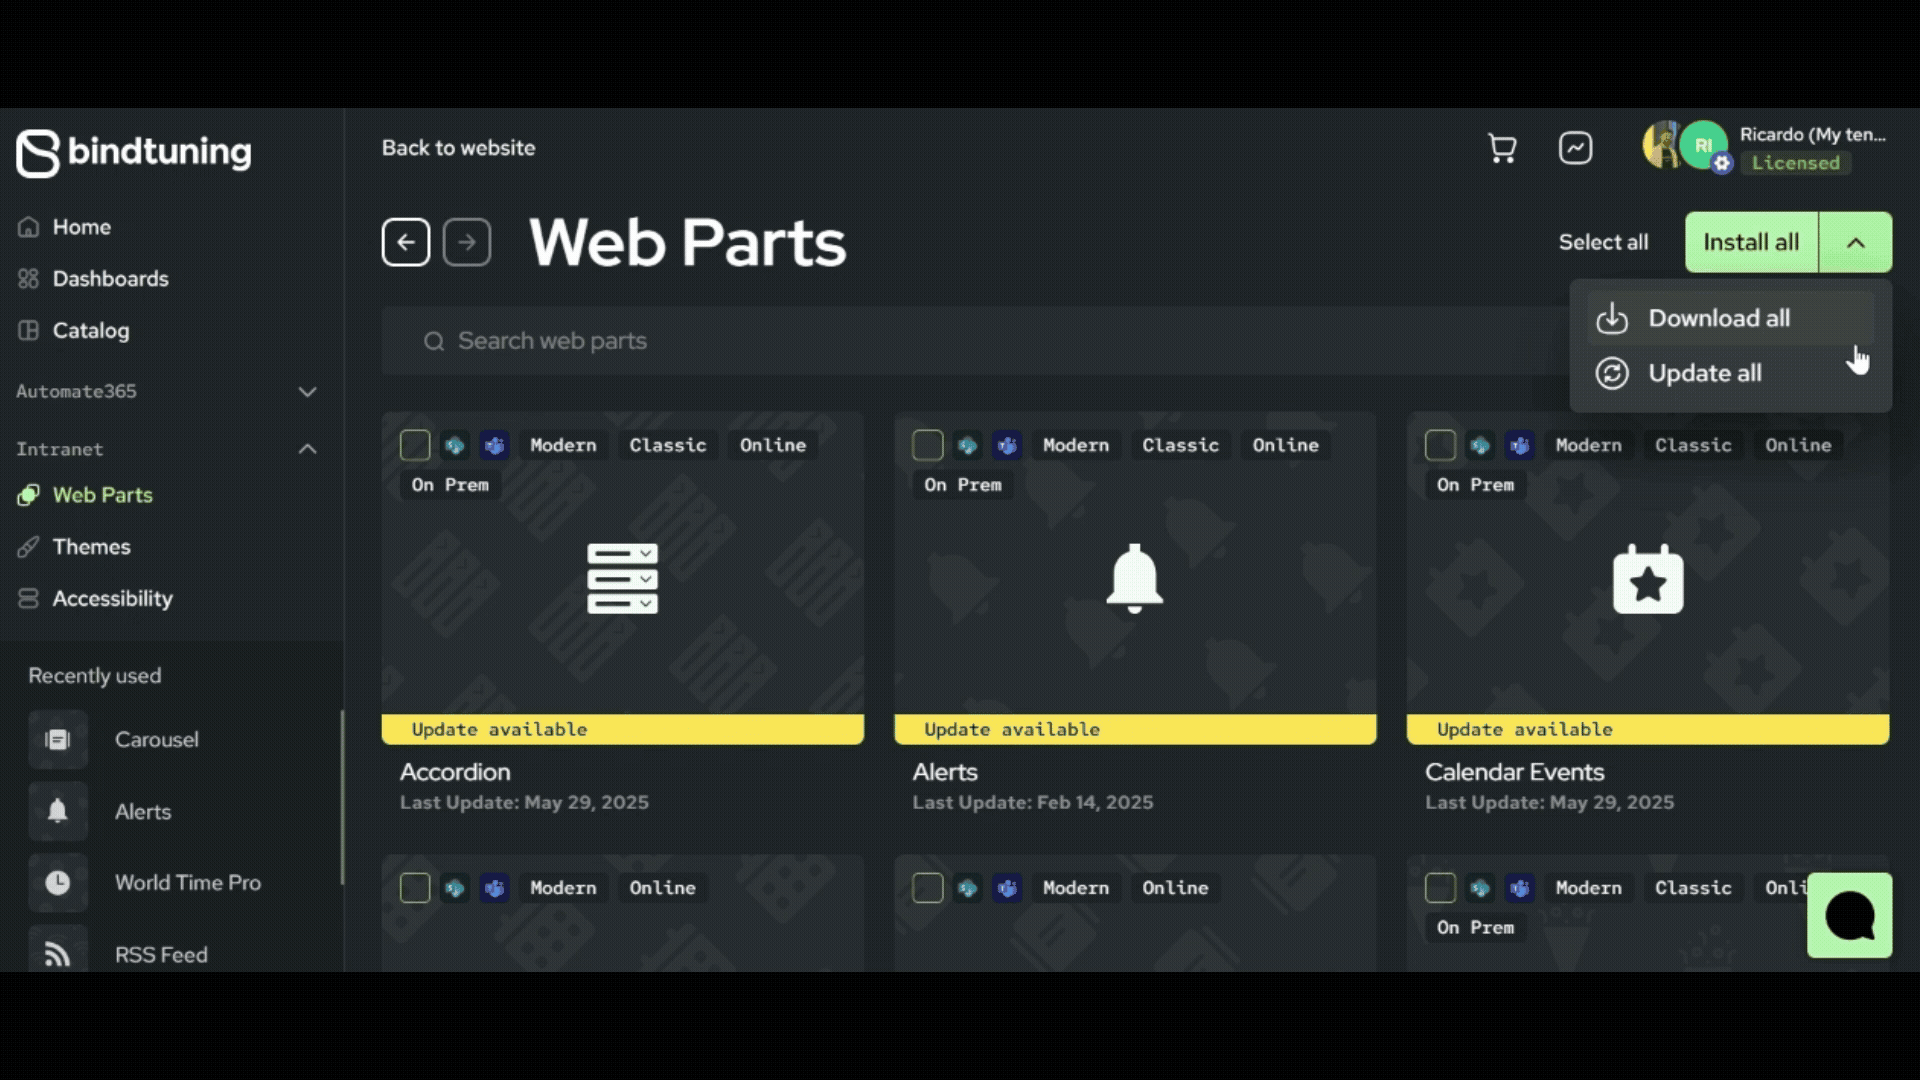The image size is (1920, 1080).
Task: Click the bindtuning logo
Action: click(x=134, y=152)
